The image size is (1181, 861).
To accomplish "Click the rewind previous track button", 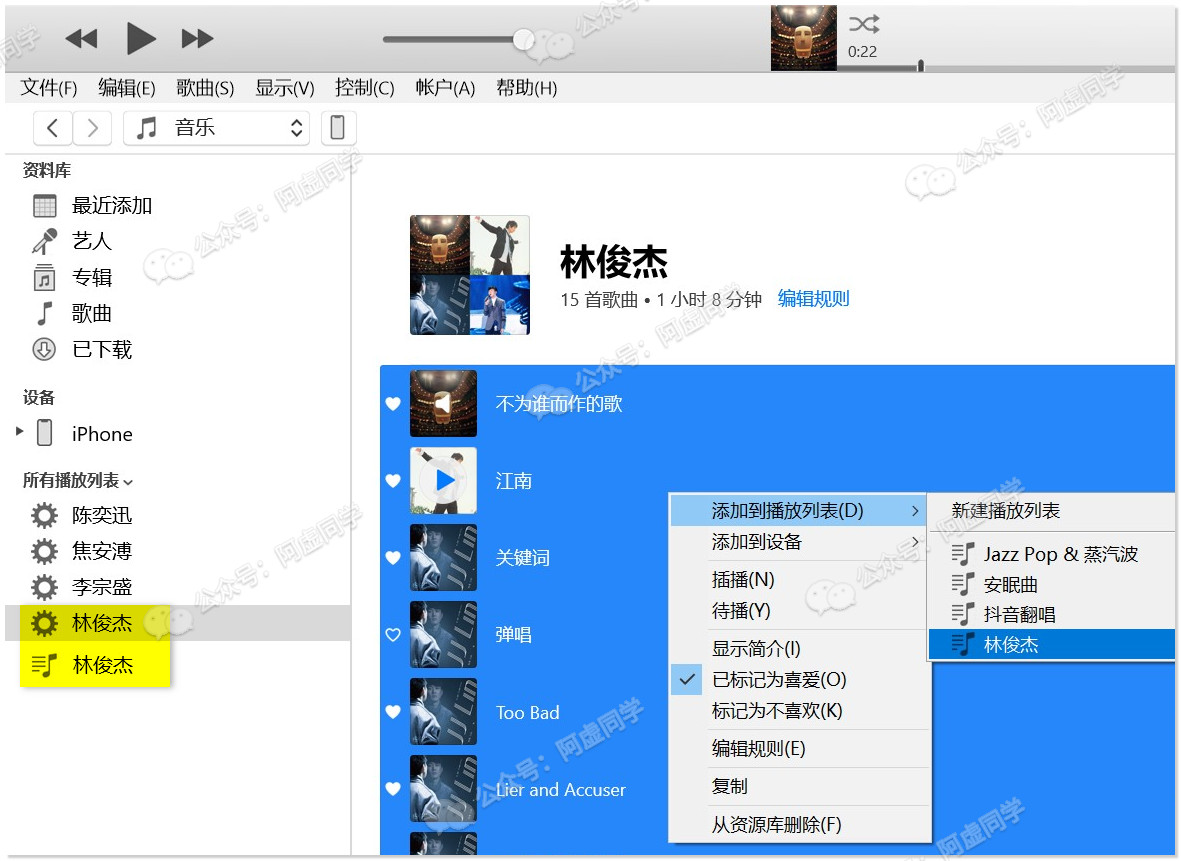I will (81, 38).
